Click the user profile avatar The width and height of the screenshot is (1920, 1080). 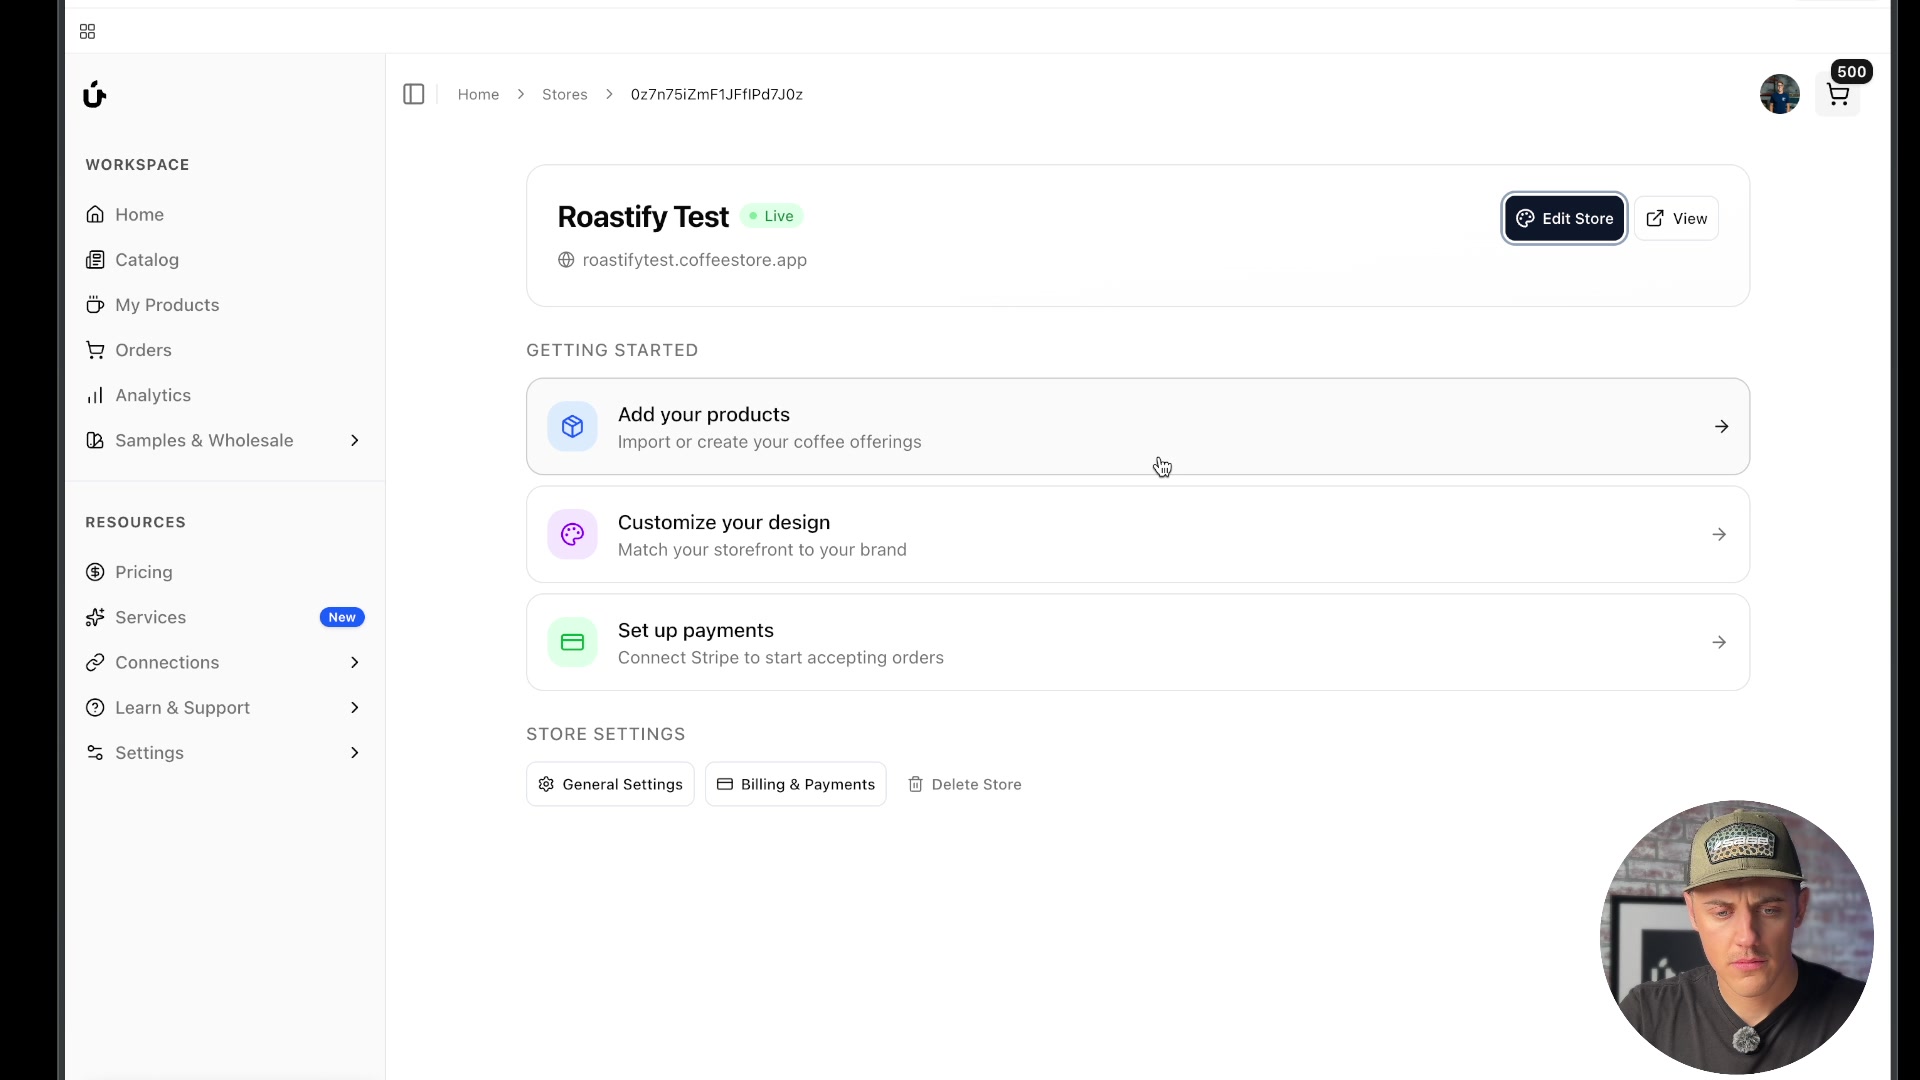[x=1779, y=94]
